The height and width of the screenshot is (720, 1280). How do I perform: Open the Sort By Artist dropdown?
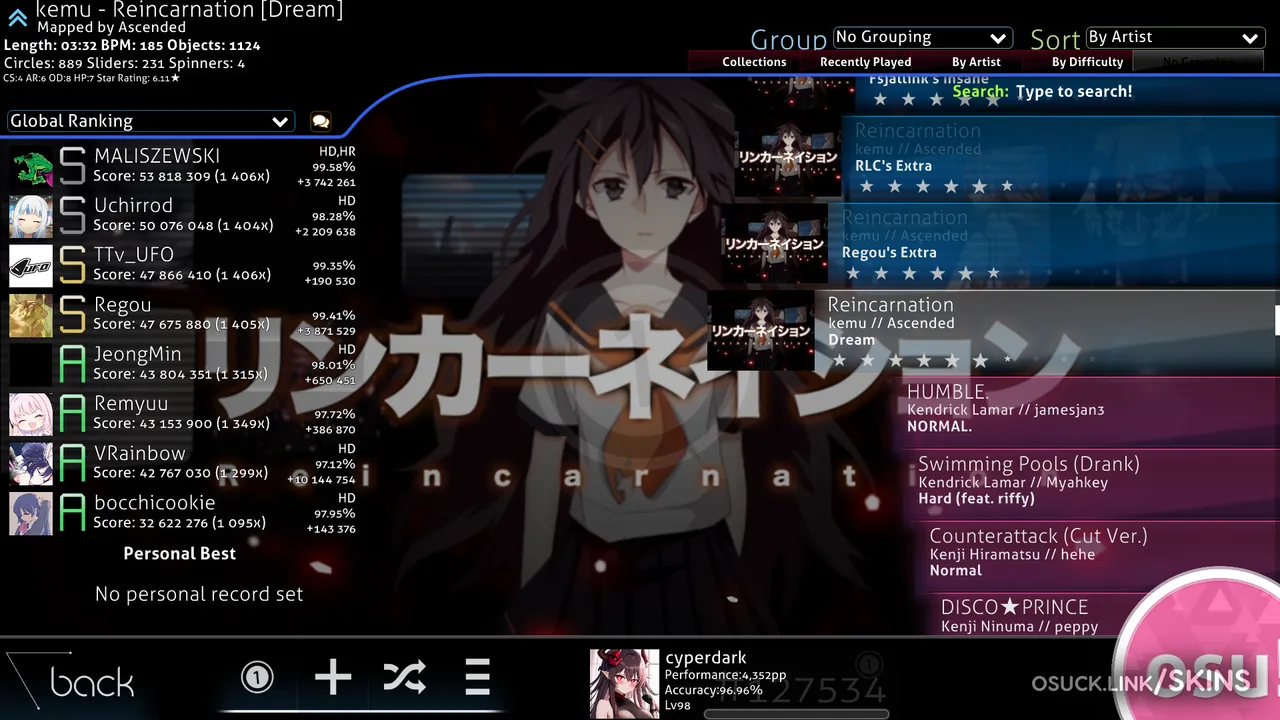pos(1176,38)
